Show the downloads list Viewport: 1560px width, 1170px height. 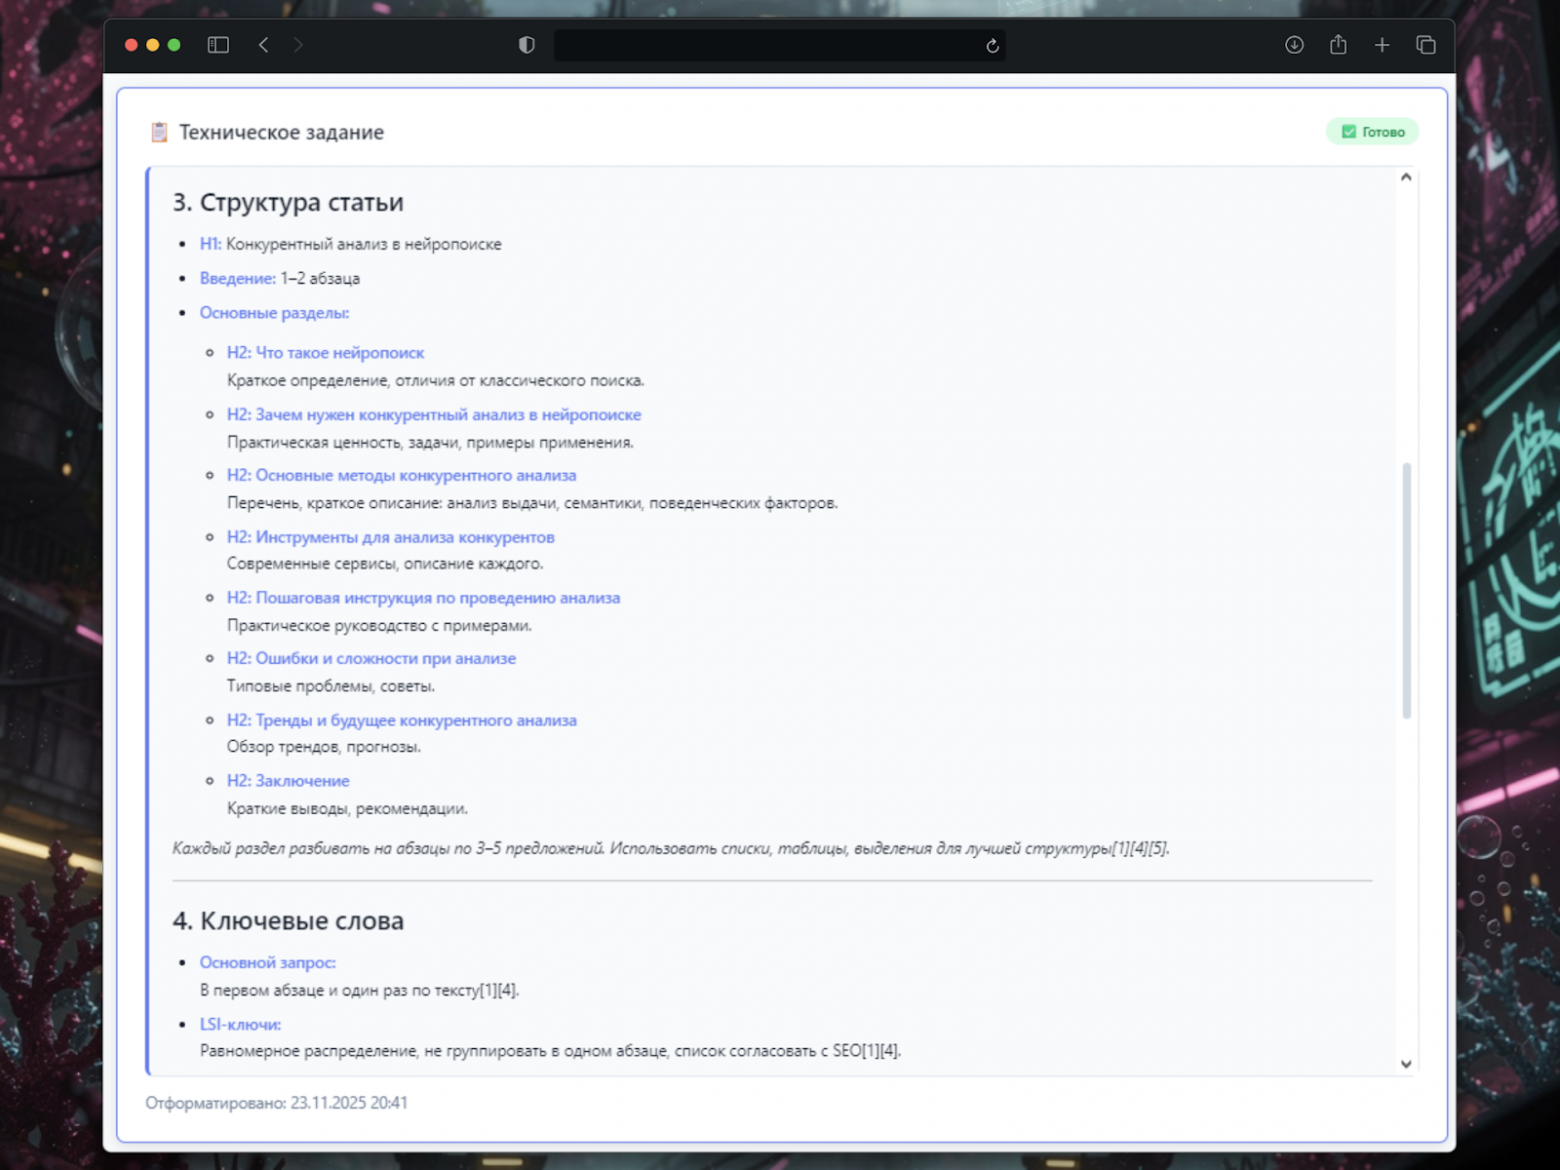pos(1294,45)
